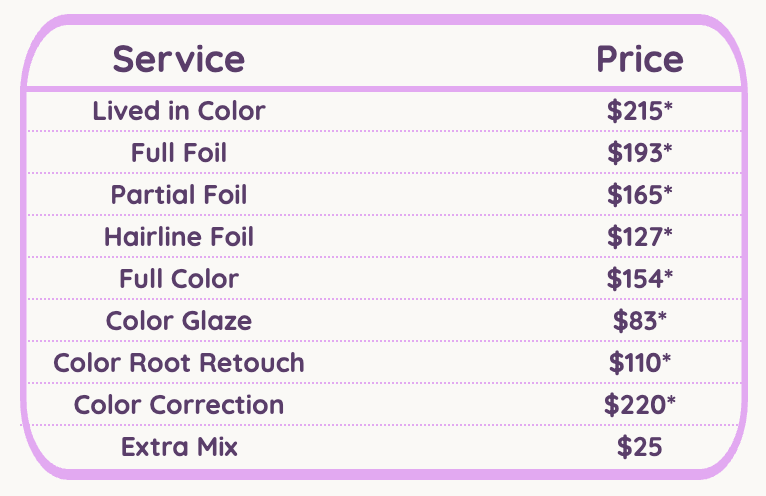This screenshot has height=496, width=766.
Task: Click the $215* price
Action: (639, 110)
